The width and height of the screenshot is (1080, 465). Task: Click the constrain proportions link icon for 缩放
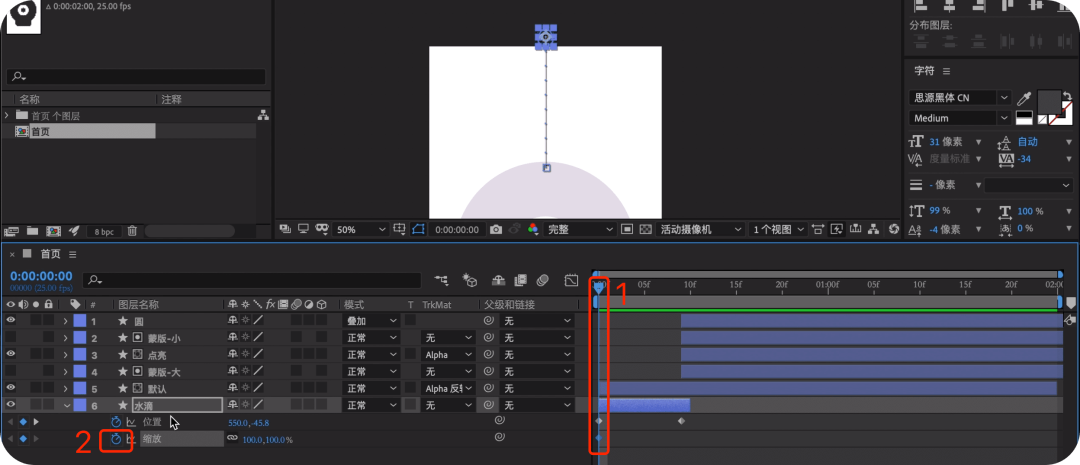233,439
